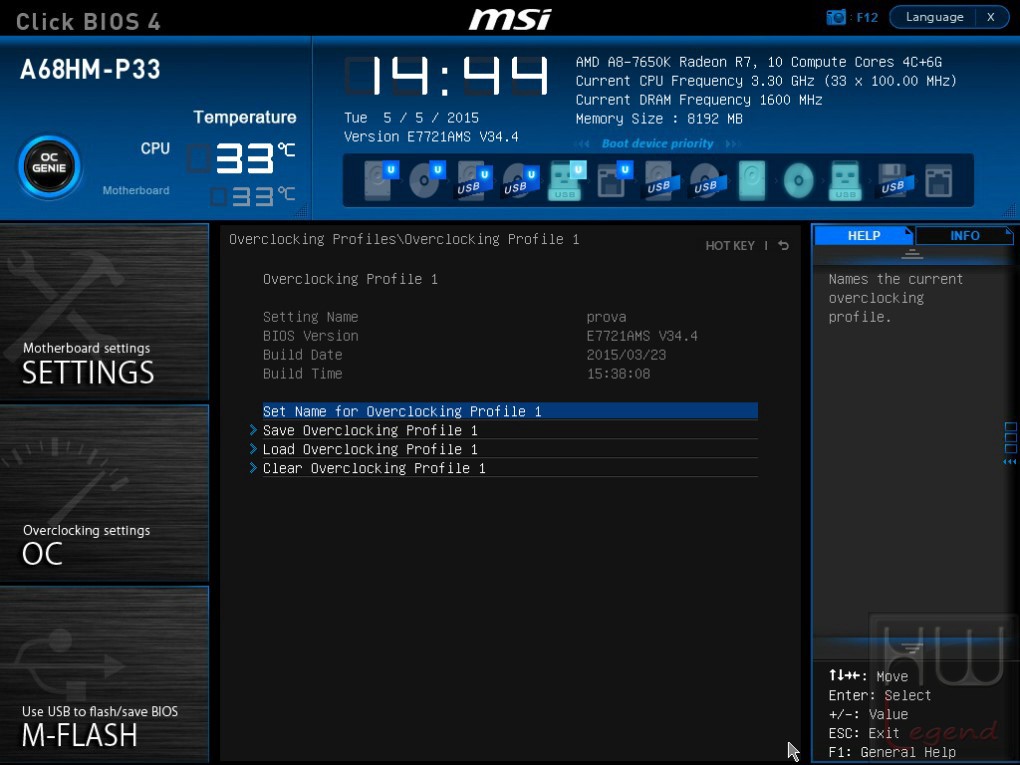Select the UEFI USB CD/DVD boot icon
The height and width of the screenshot is (765, 1020).
520,180
